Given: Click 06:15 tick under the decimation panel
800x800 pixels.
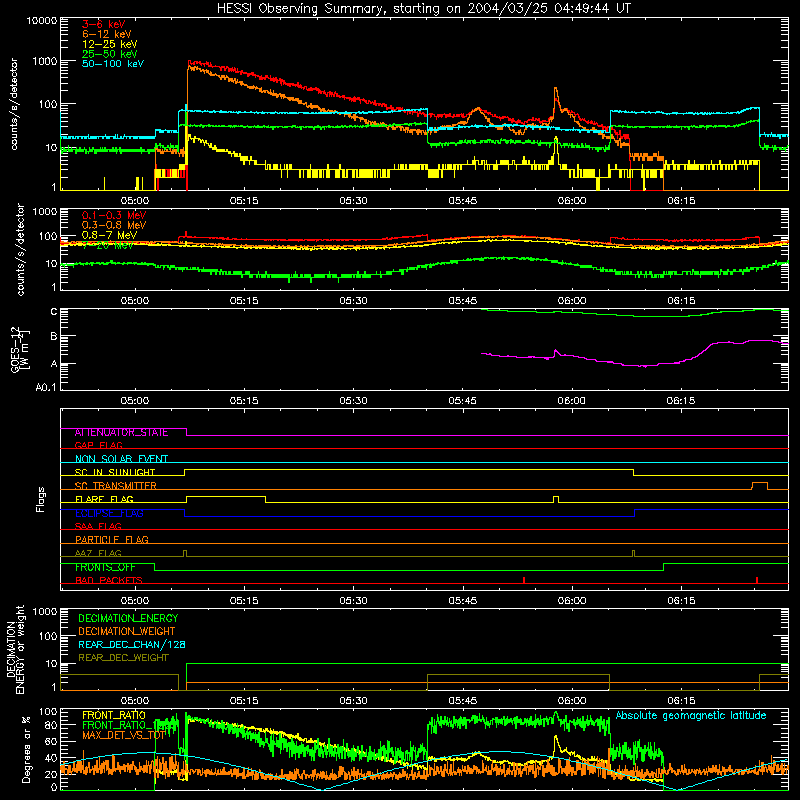Looking at the screenshot, I should pos(681,701).
